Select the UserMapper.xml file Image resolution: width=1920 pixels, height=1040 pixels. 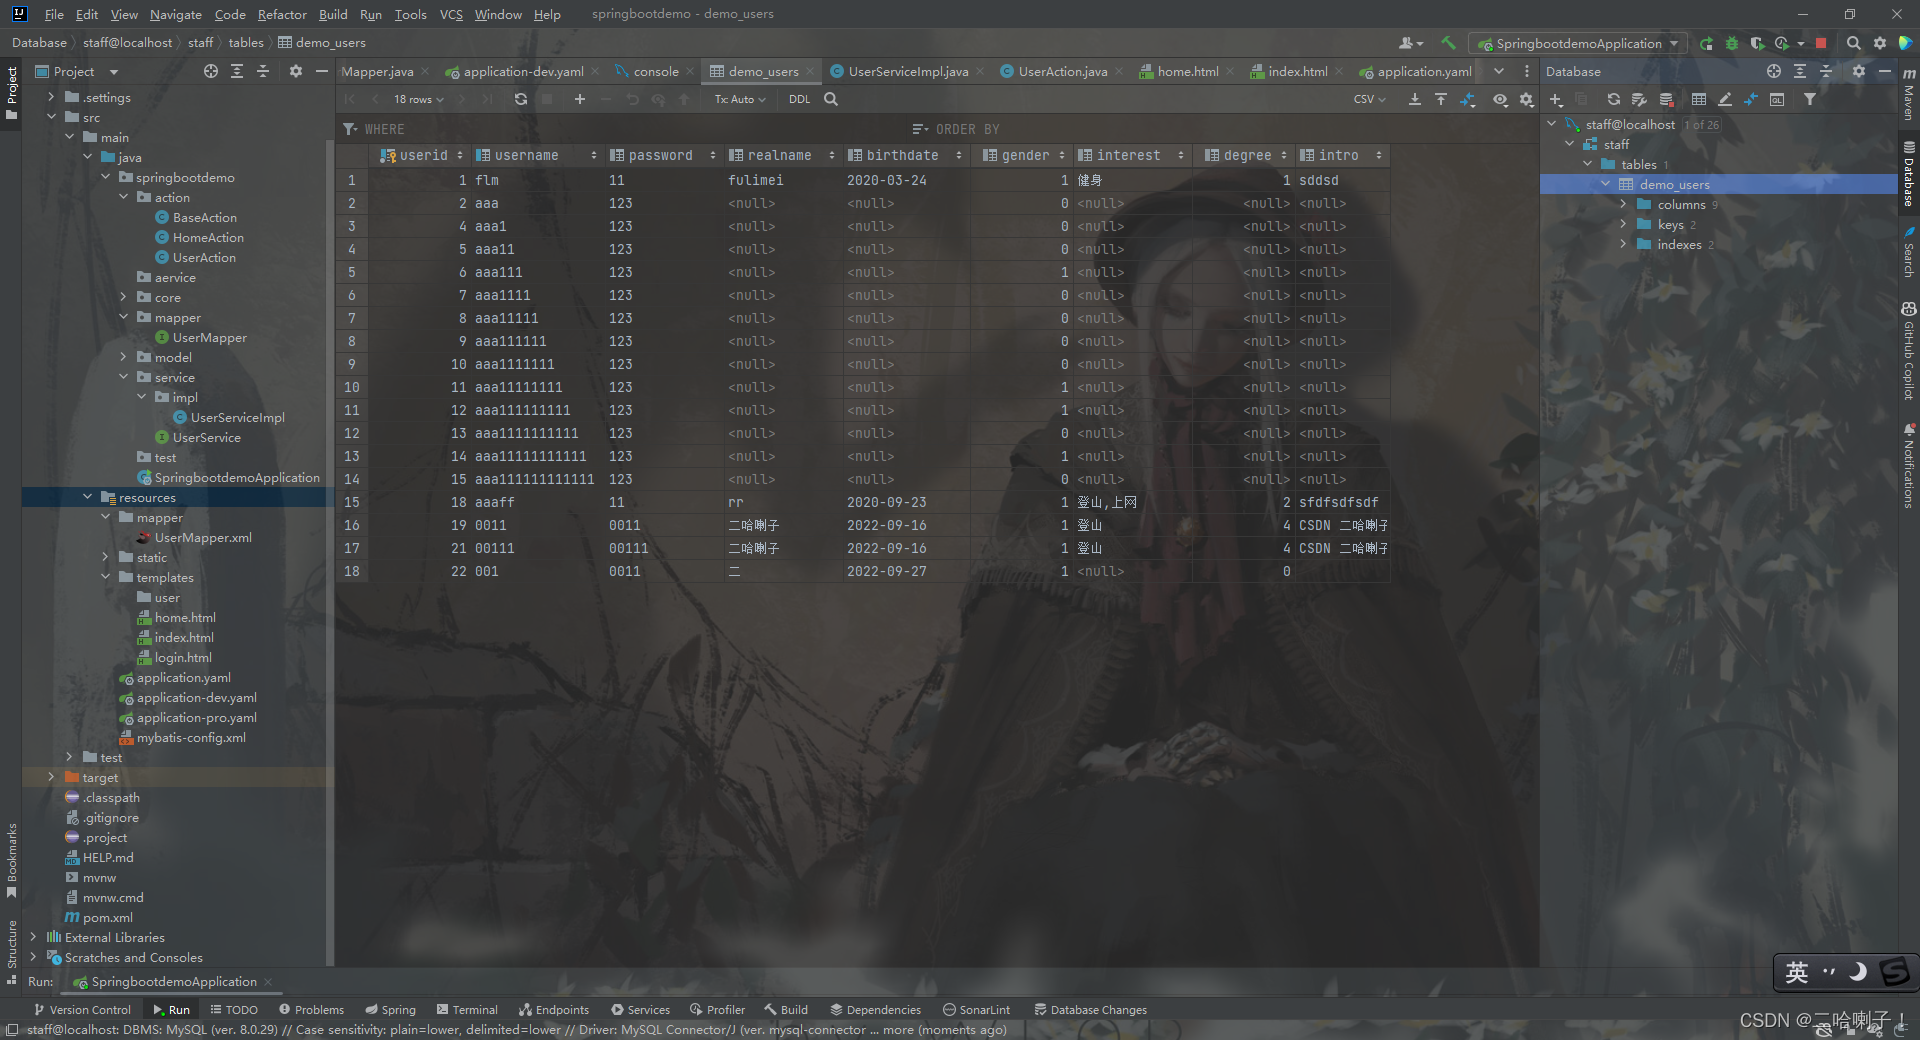point(202,537)
